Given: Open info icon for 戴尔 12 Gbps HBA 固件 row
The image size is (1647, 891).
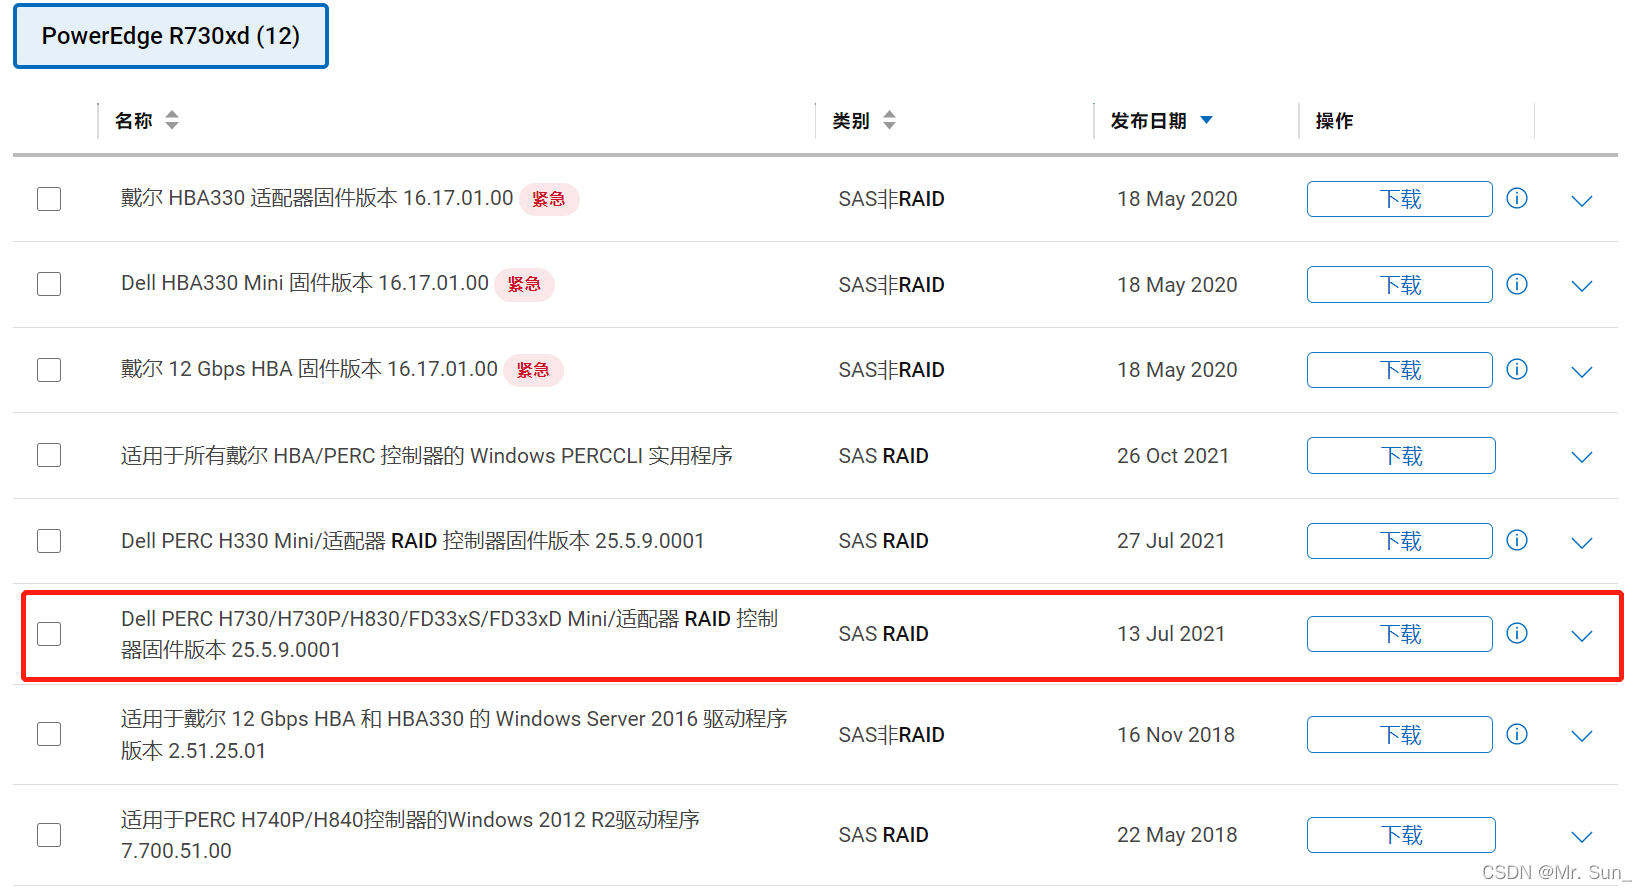Looking at the screenshot, I should point(1516,369).
